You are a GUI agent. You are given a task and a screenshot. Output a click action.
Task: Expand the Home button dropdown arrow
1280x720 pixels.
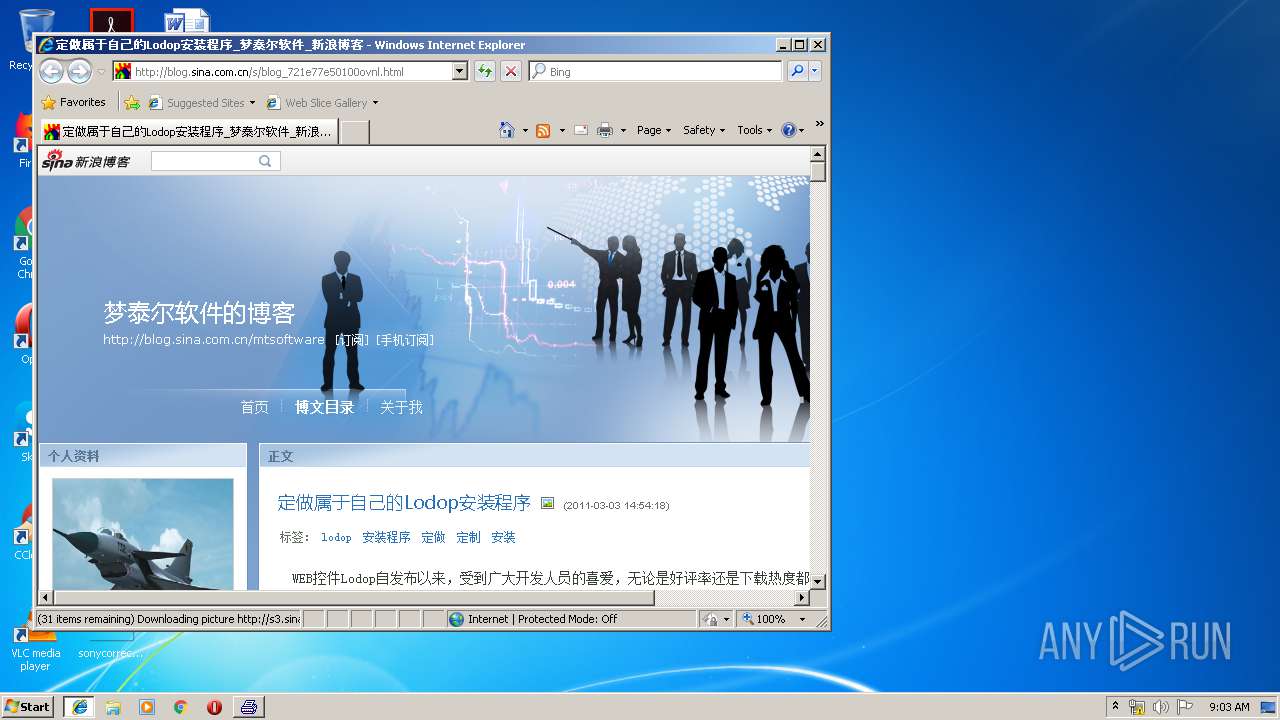525,130
